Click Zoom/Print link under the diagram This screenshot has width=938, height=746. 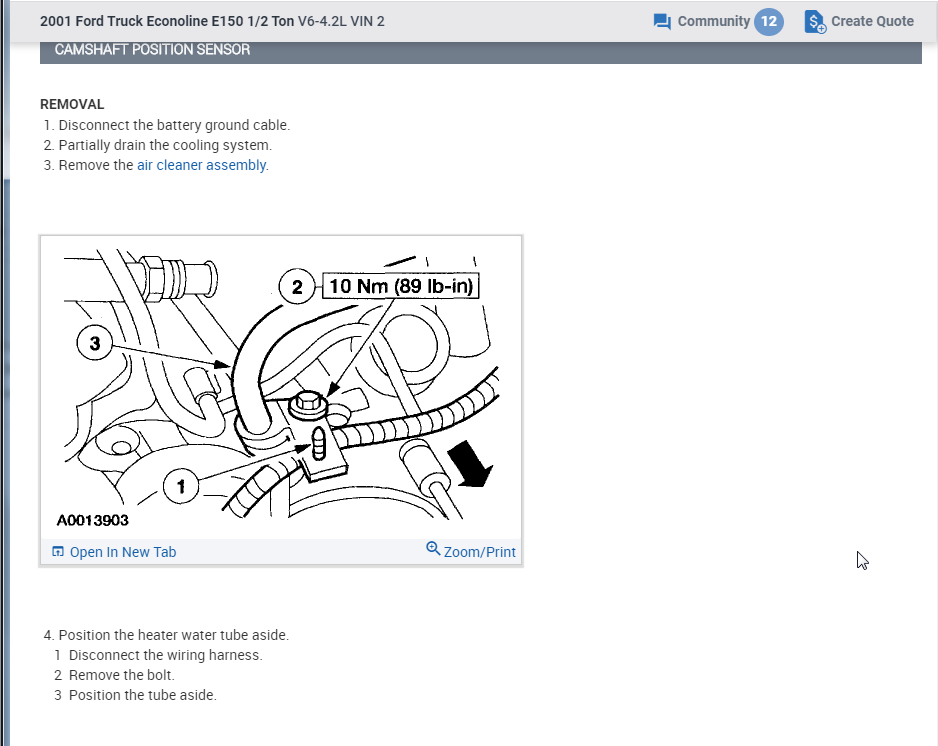point(479,552)
